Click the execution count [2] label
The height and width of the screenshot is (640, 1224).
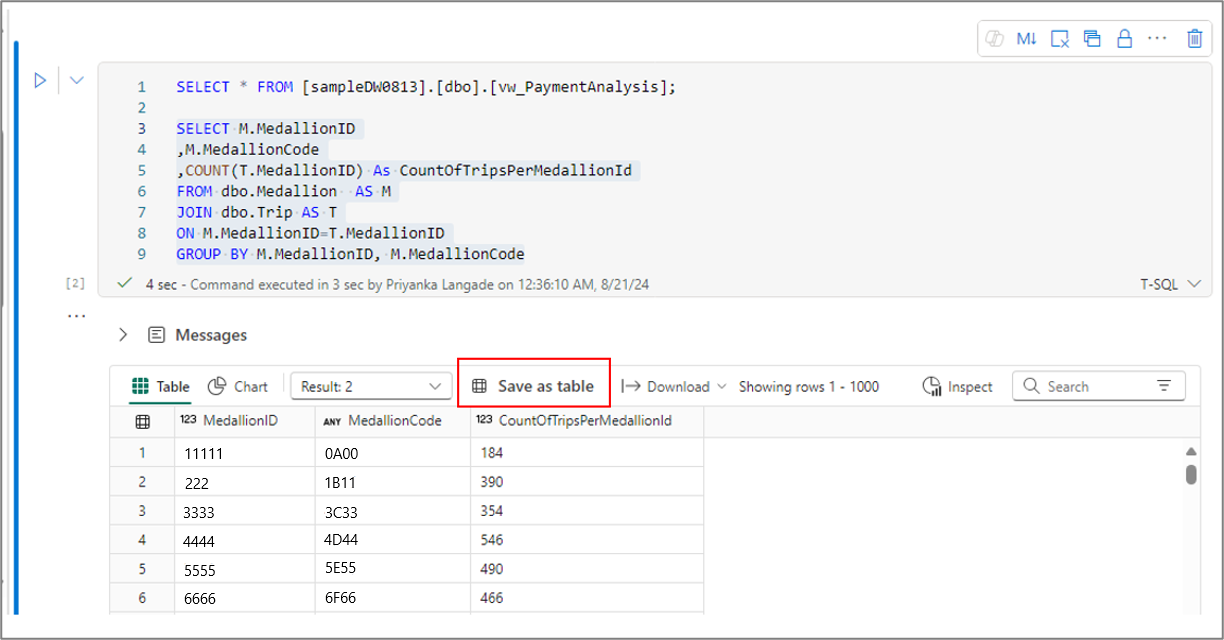(75, 284)
